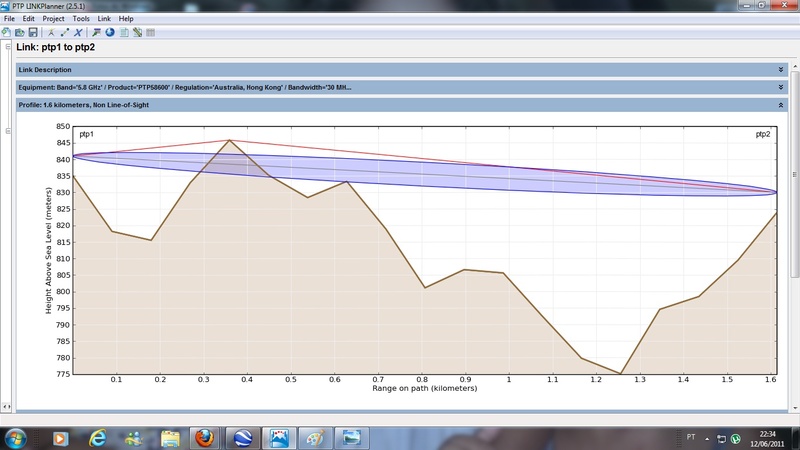Click the terrain peak near 0.35 km

(229, 140)
